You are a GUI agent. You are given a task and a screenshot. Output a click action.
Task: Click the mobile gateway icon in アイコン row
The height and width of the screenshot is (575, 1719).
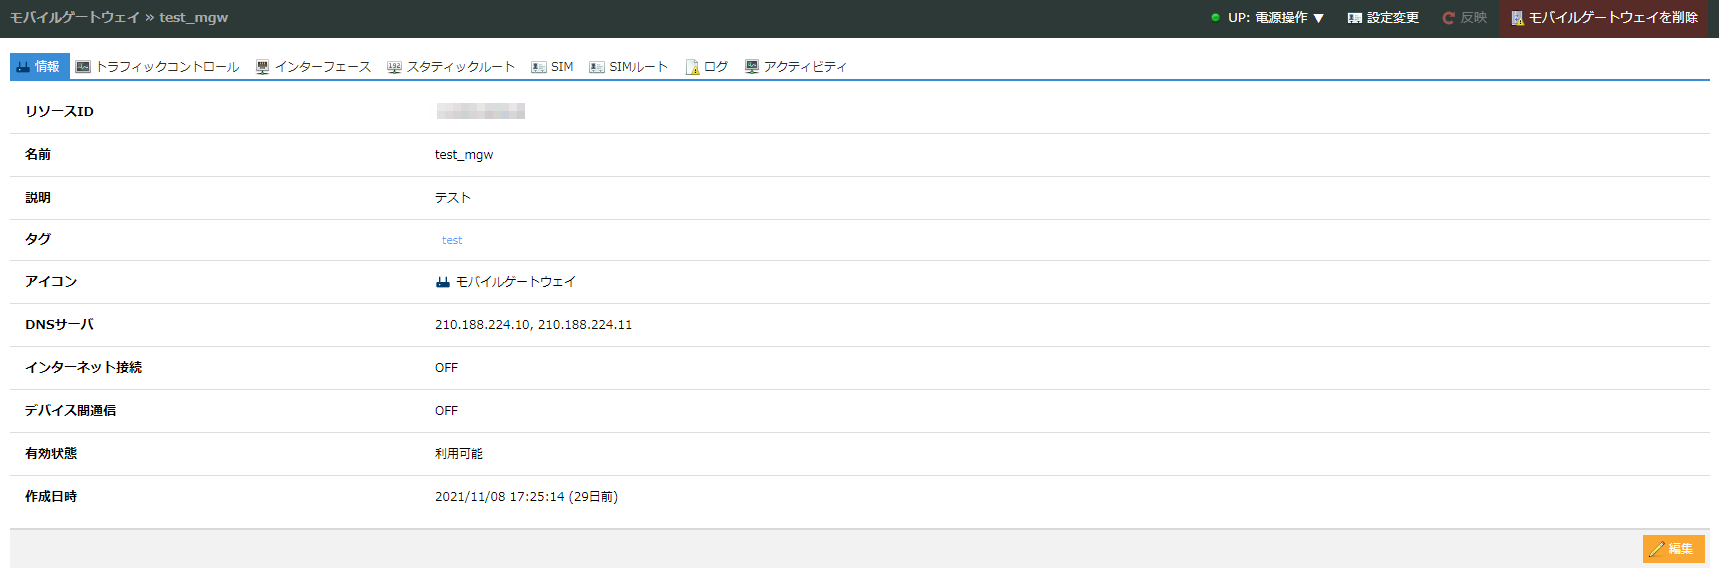[443, 282]
